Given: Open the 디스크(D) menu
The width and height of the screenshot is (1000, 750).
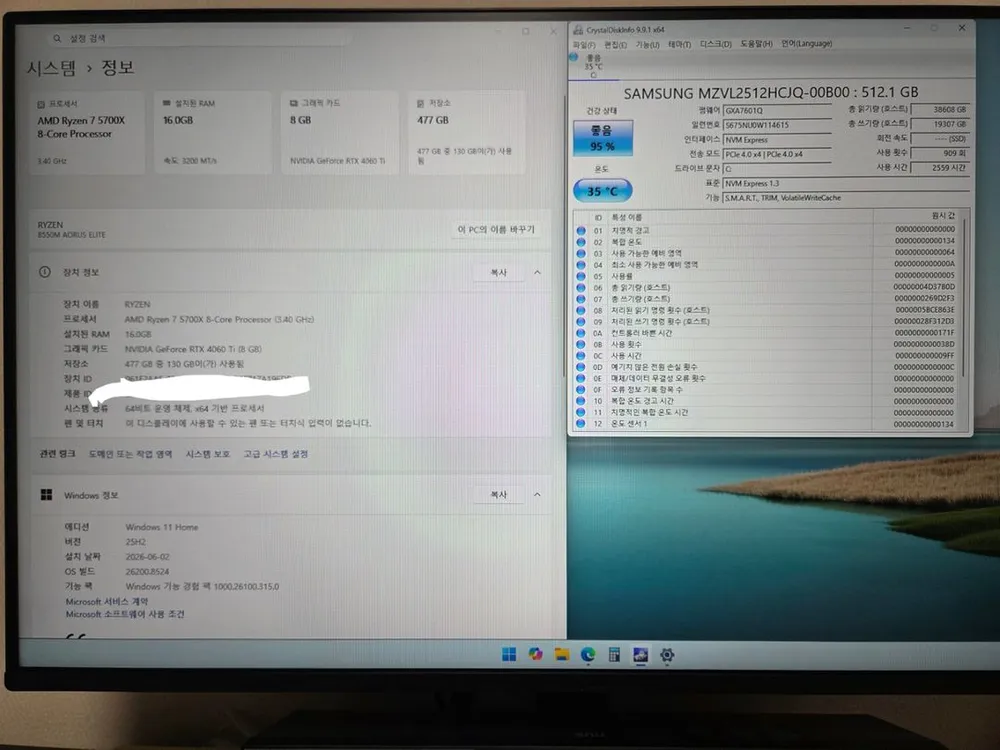Looking at the screenshot, I should click(x=716, y=44).
